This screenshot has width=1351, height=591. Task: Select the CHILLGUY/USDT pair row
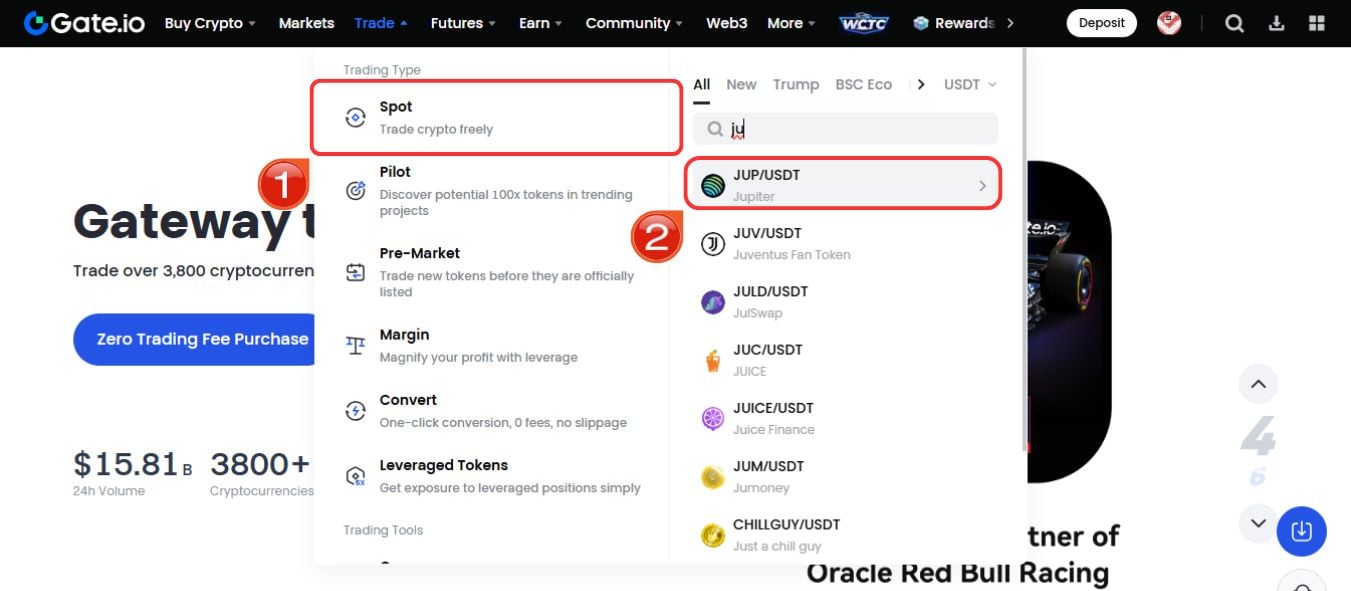coord(845,535)
